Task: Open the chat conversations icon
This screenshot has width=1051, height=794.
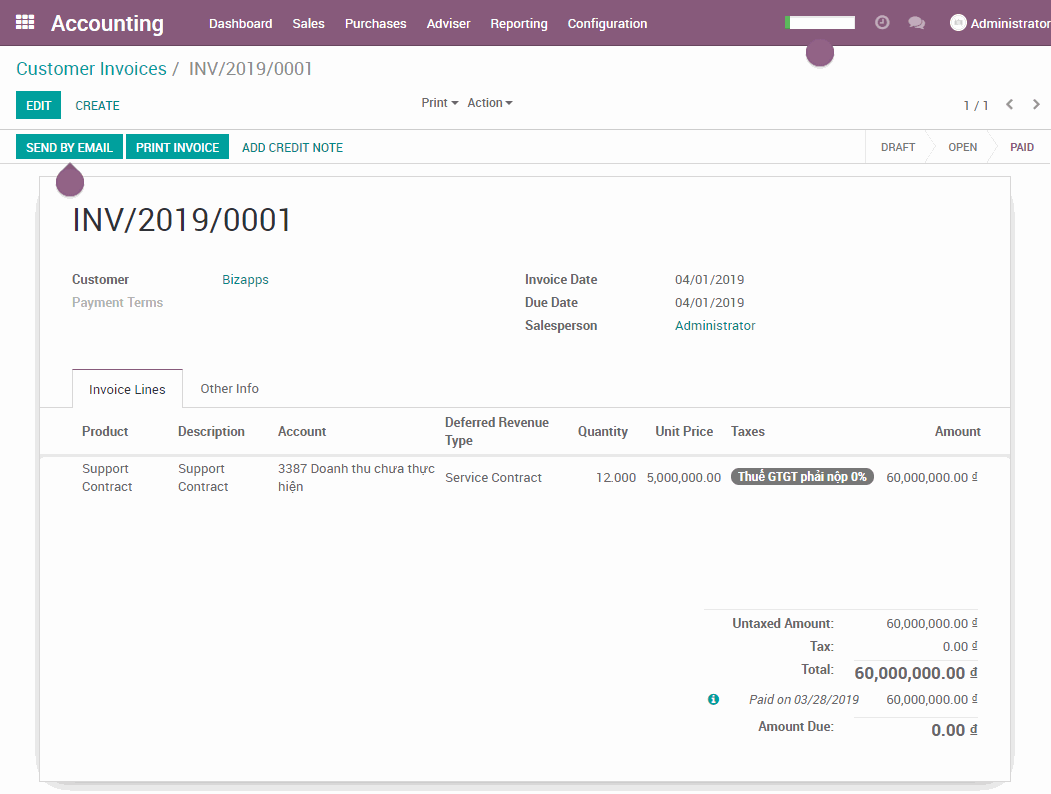Action: 916,23
